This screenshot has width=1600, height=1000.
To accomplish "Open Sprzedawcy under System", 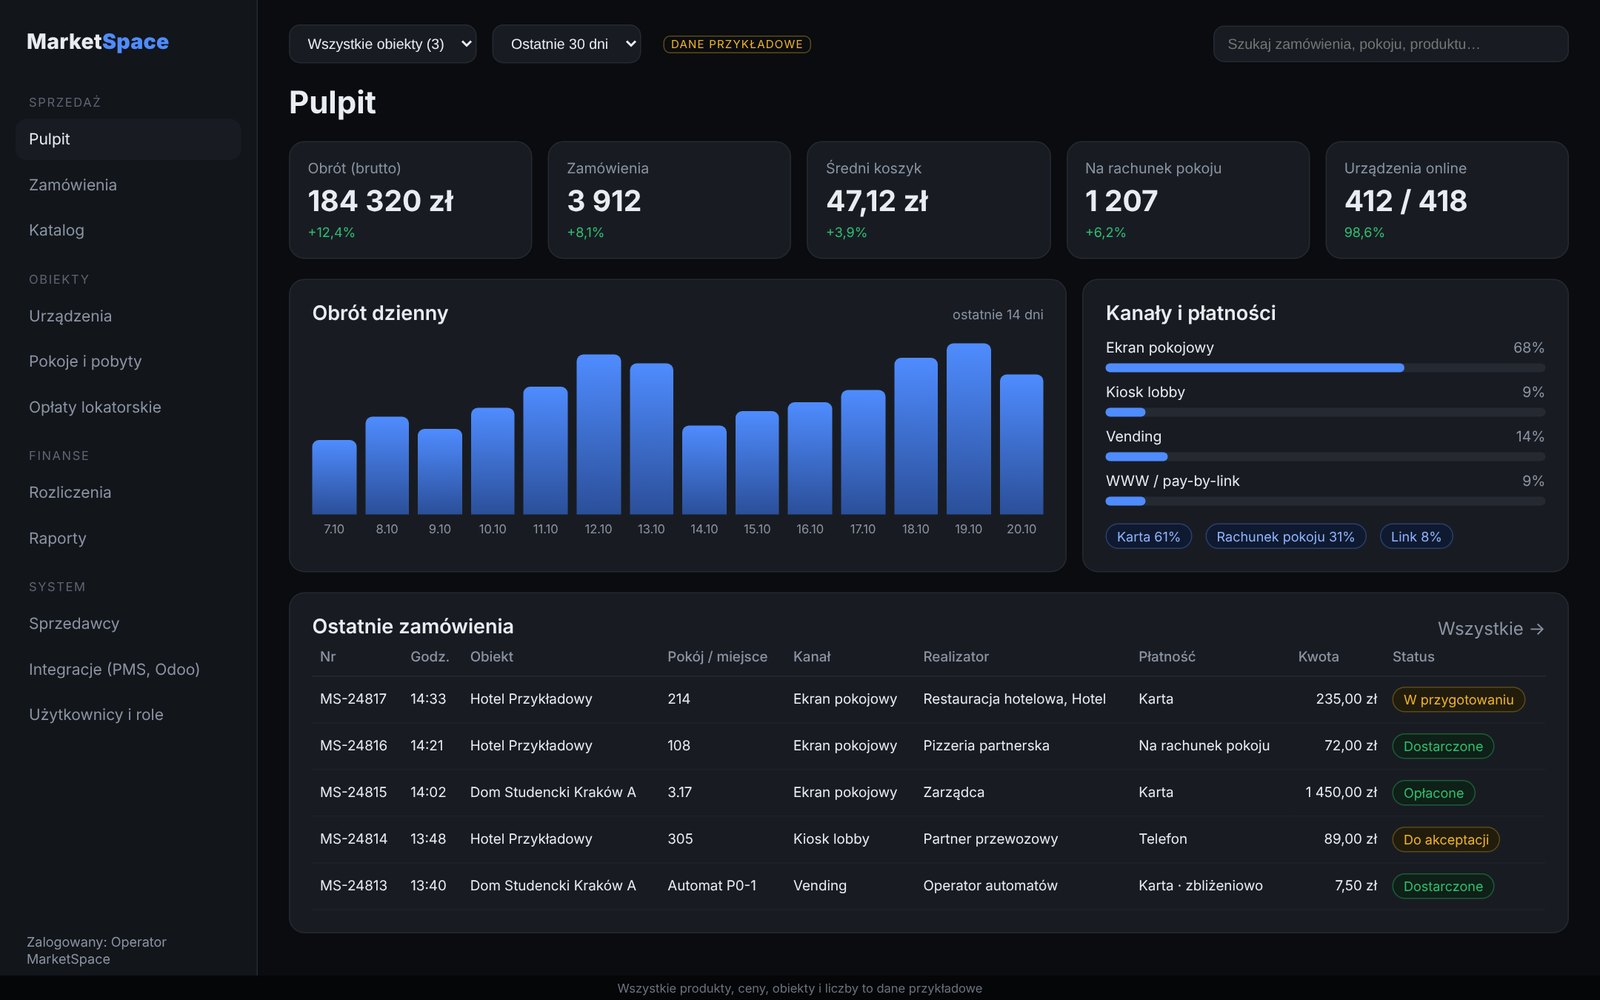I will point(128,623).
